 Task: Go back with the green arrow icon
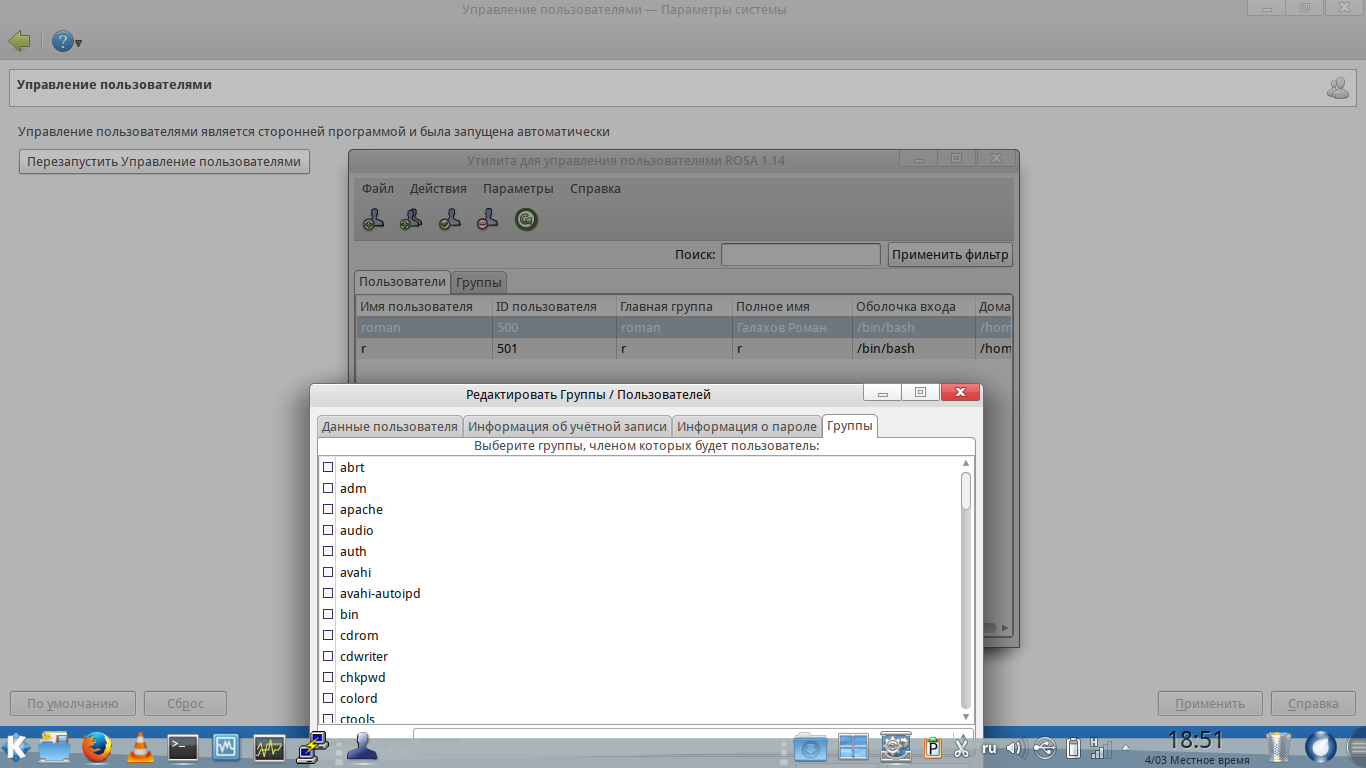19,42
